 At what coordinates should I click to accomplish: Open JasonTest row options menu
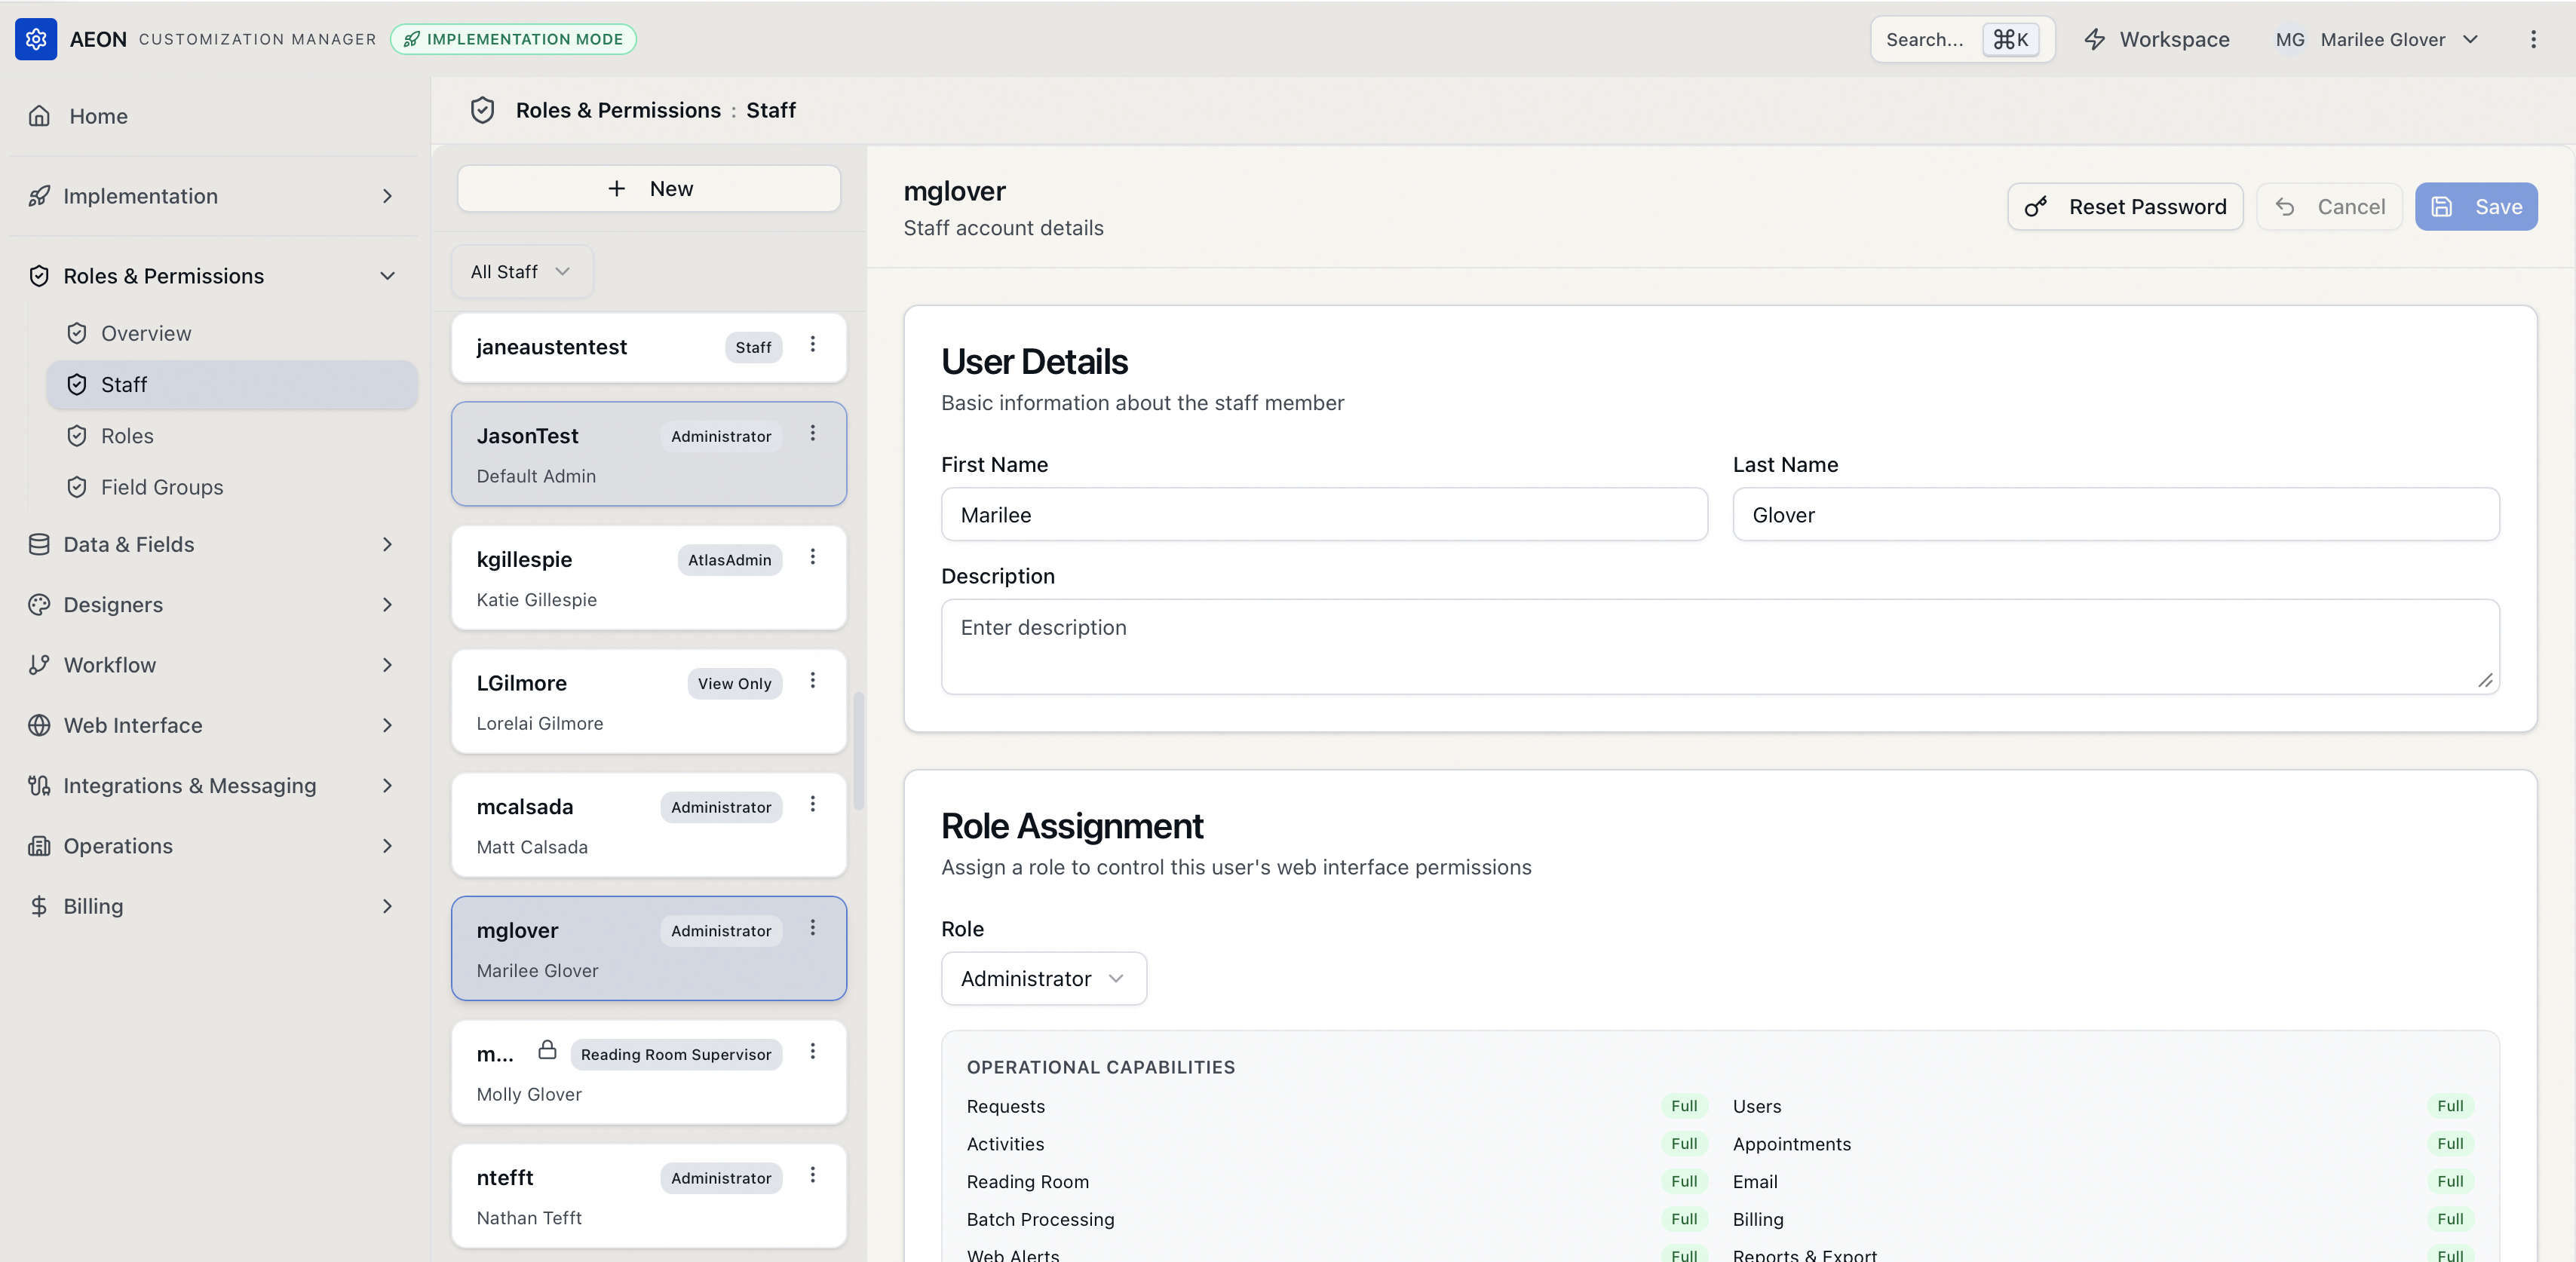[x=812, y=433]
